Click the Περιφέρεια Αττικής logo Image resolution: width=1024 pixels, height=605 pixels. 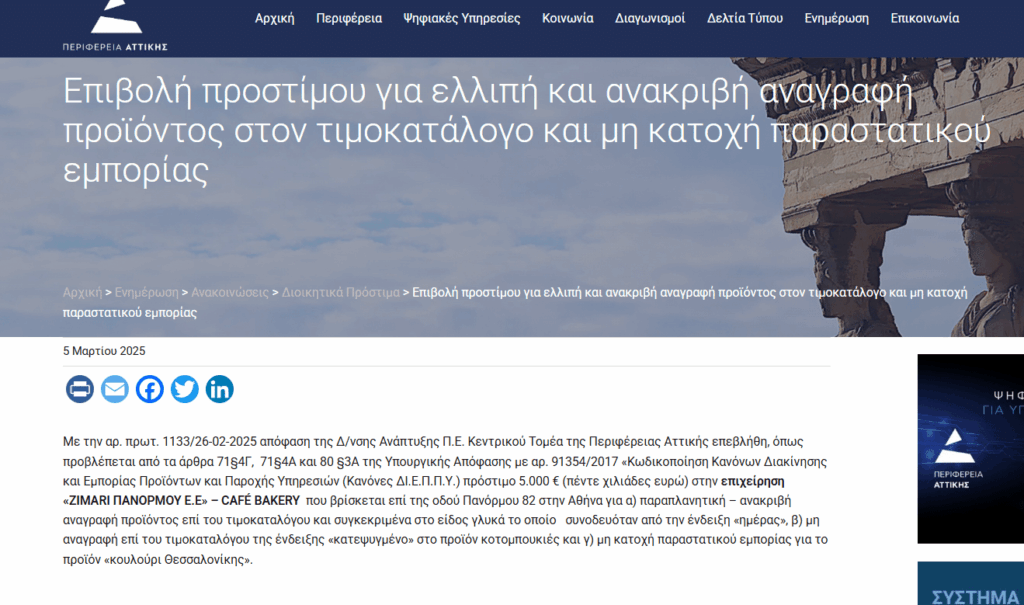click(x=115, y=26)
